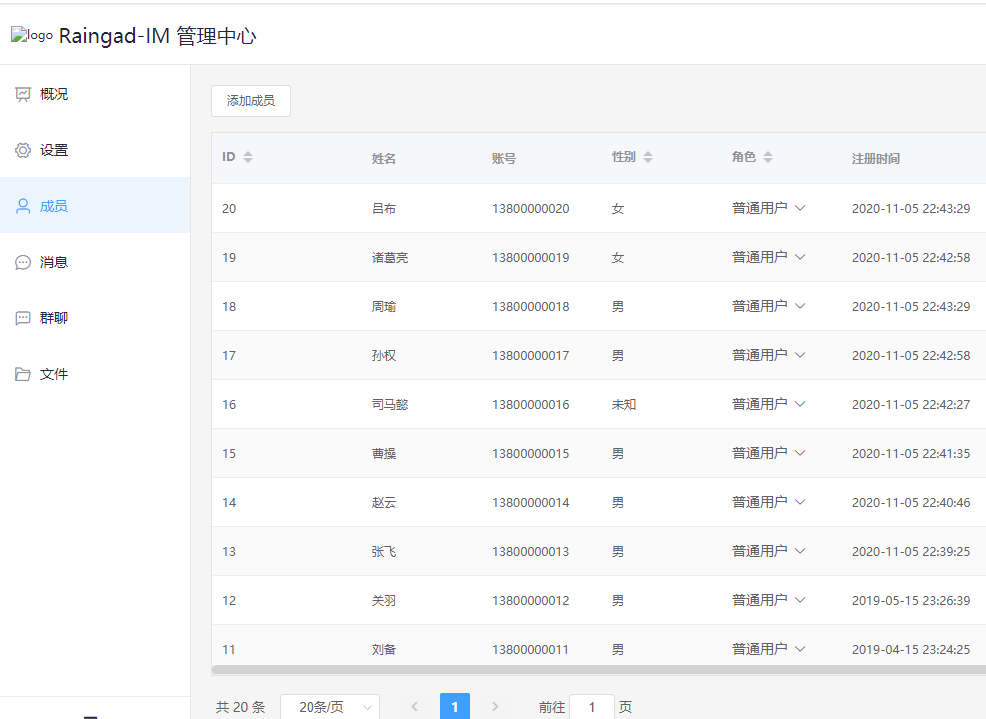Open role dropdown for 吕布
The image size is (986, 719).
(768, 208)
